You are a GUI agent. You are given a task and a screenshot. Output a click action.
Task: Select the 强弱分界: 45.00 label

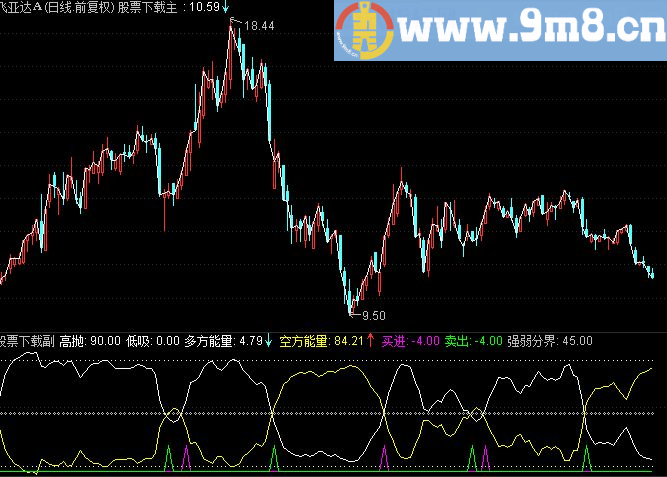550,341
